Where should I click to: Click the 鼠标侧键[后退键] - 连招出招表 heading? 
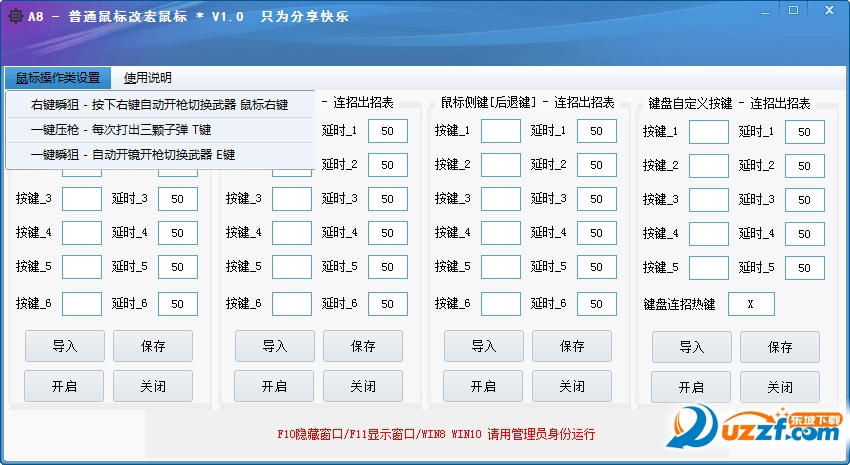(x=527, y=102)
